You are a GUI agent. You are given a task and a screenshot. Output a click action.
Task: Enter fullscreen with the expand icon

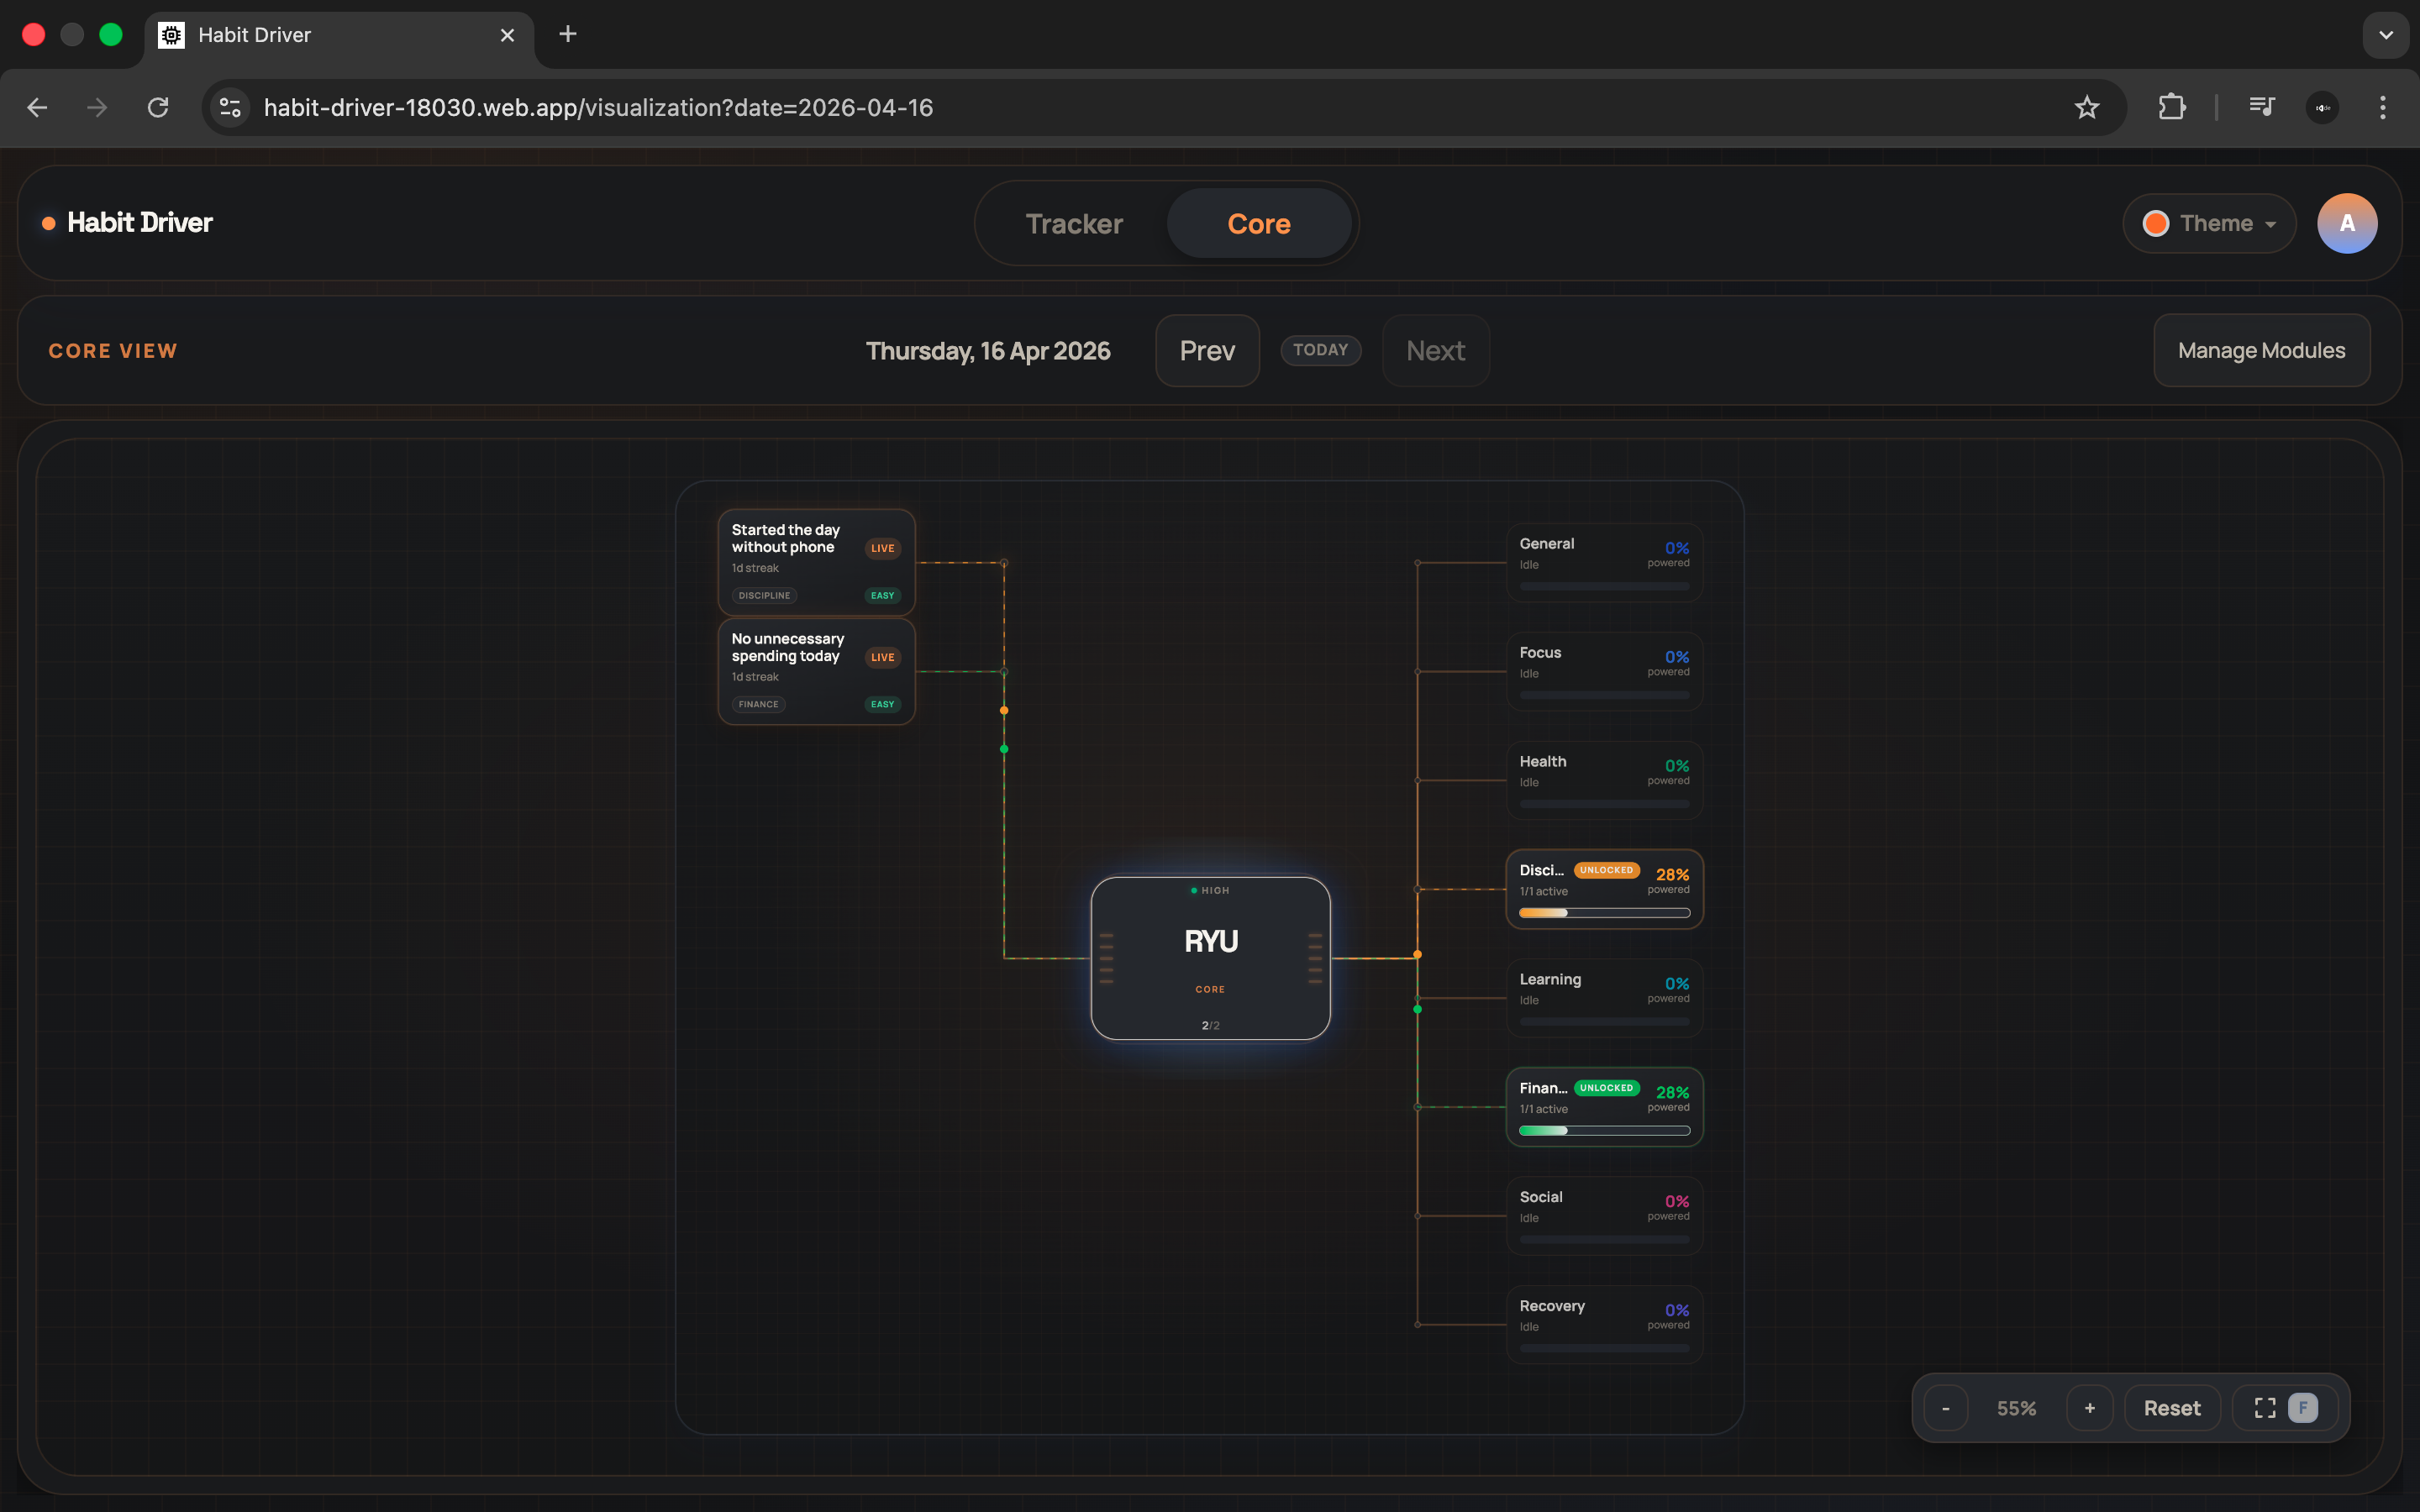click(2265, 1408)
